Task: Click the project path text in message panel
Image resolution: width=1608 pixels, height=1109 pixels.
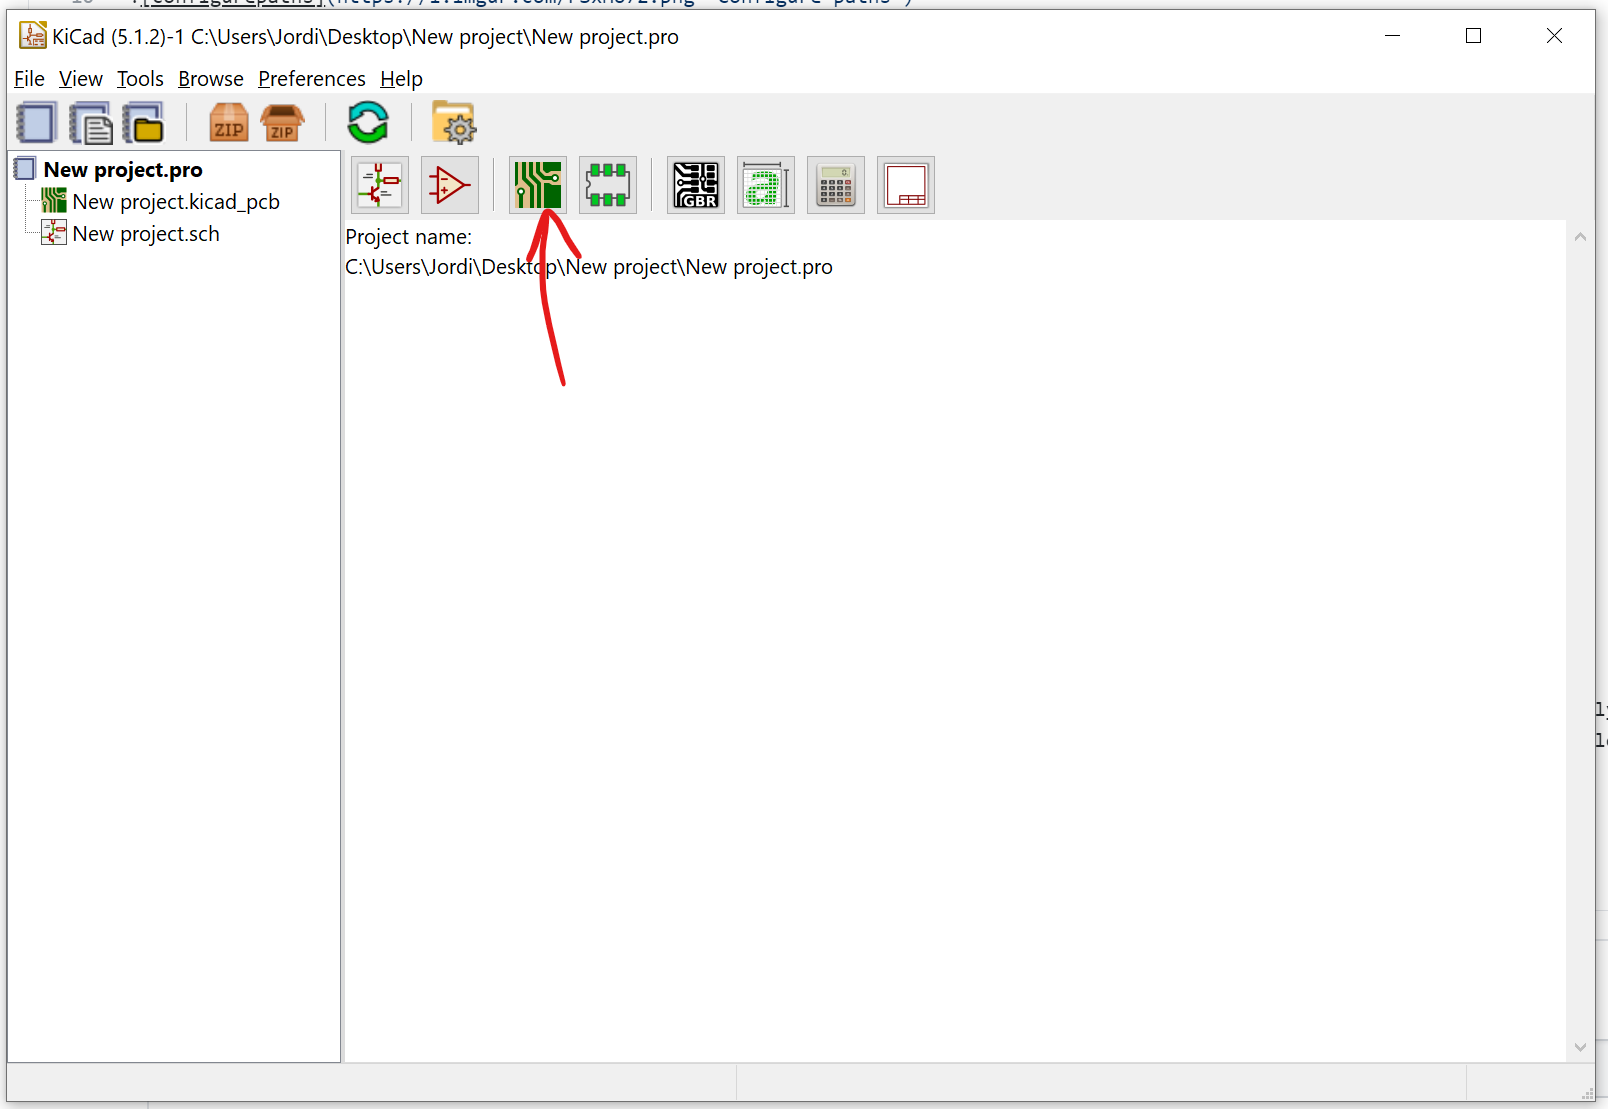Action: coord(589,267)
